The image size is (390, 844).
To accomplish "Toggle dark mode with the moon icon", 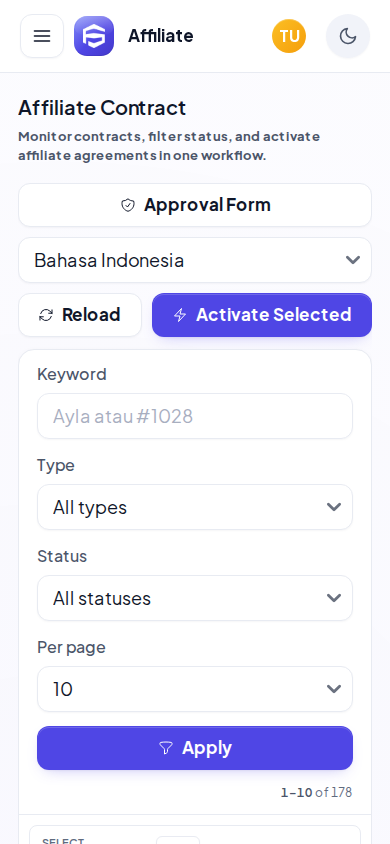I will (348, 36).
